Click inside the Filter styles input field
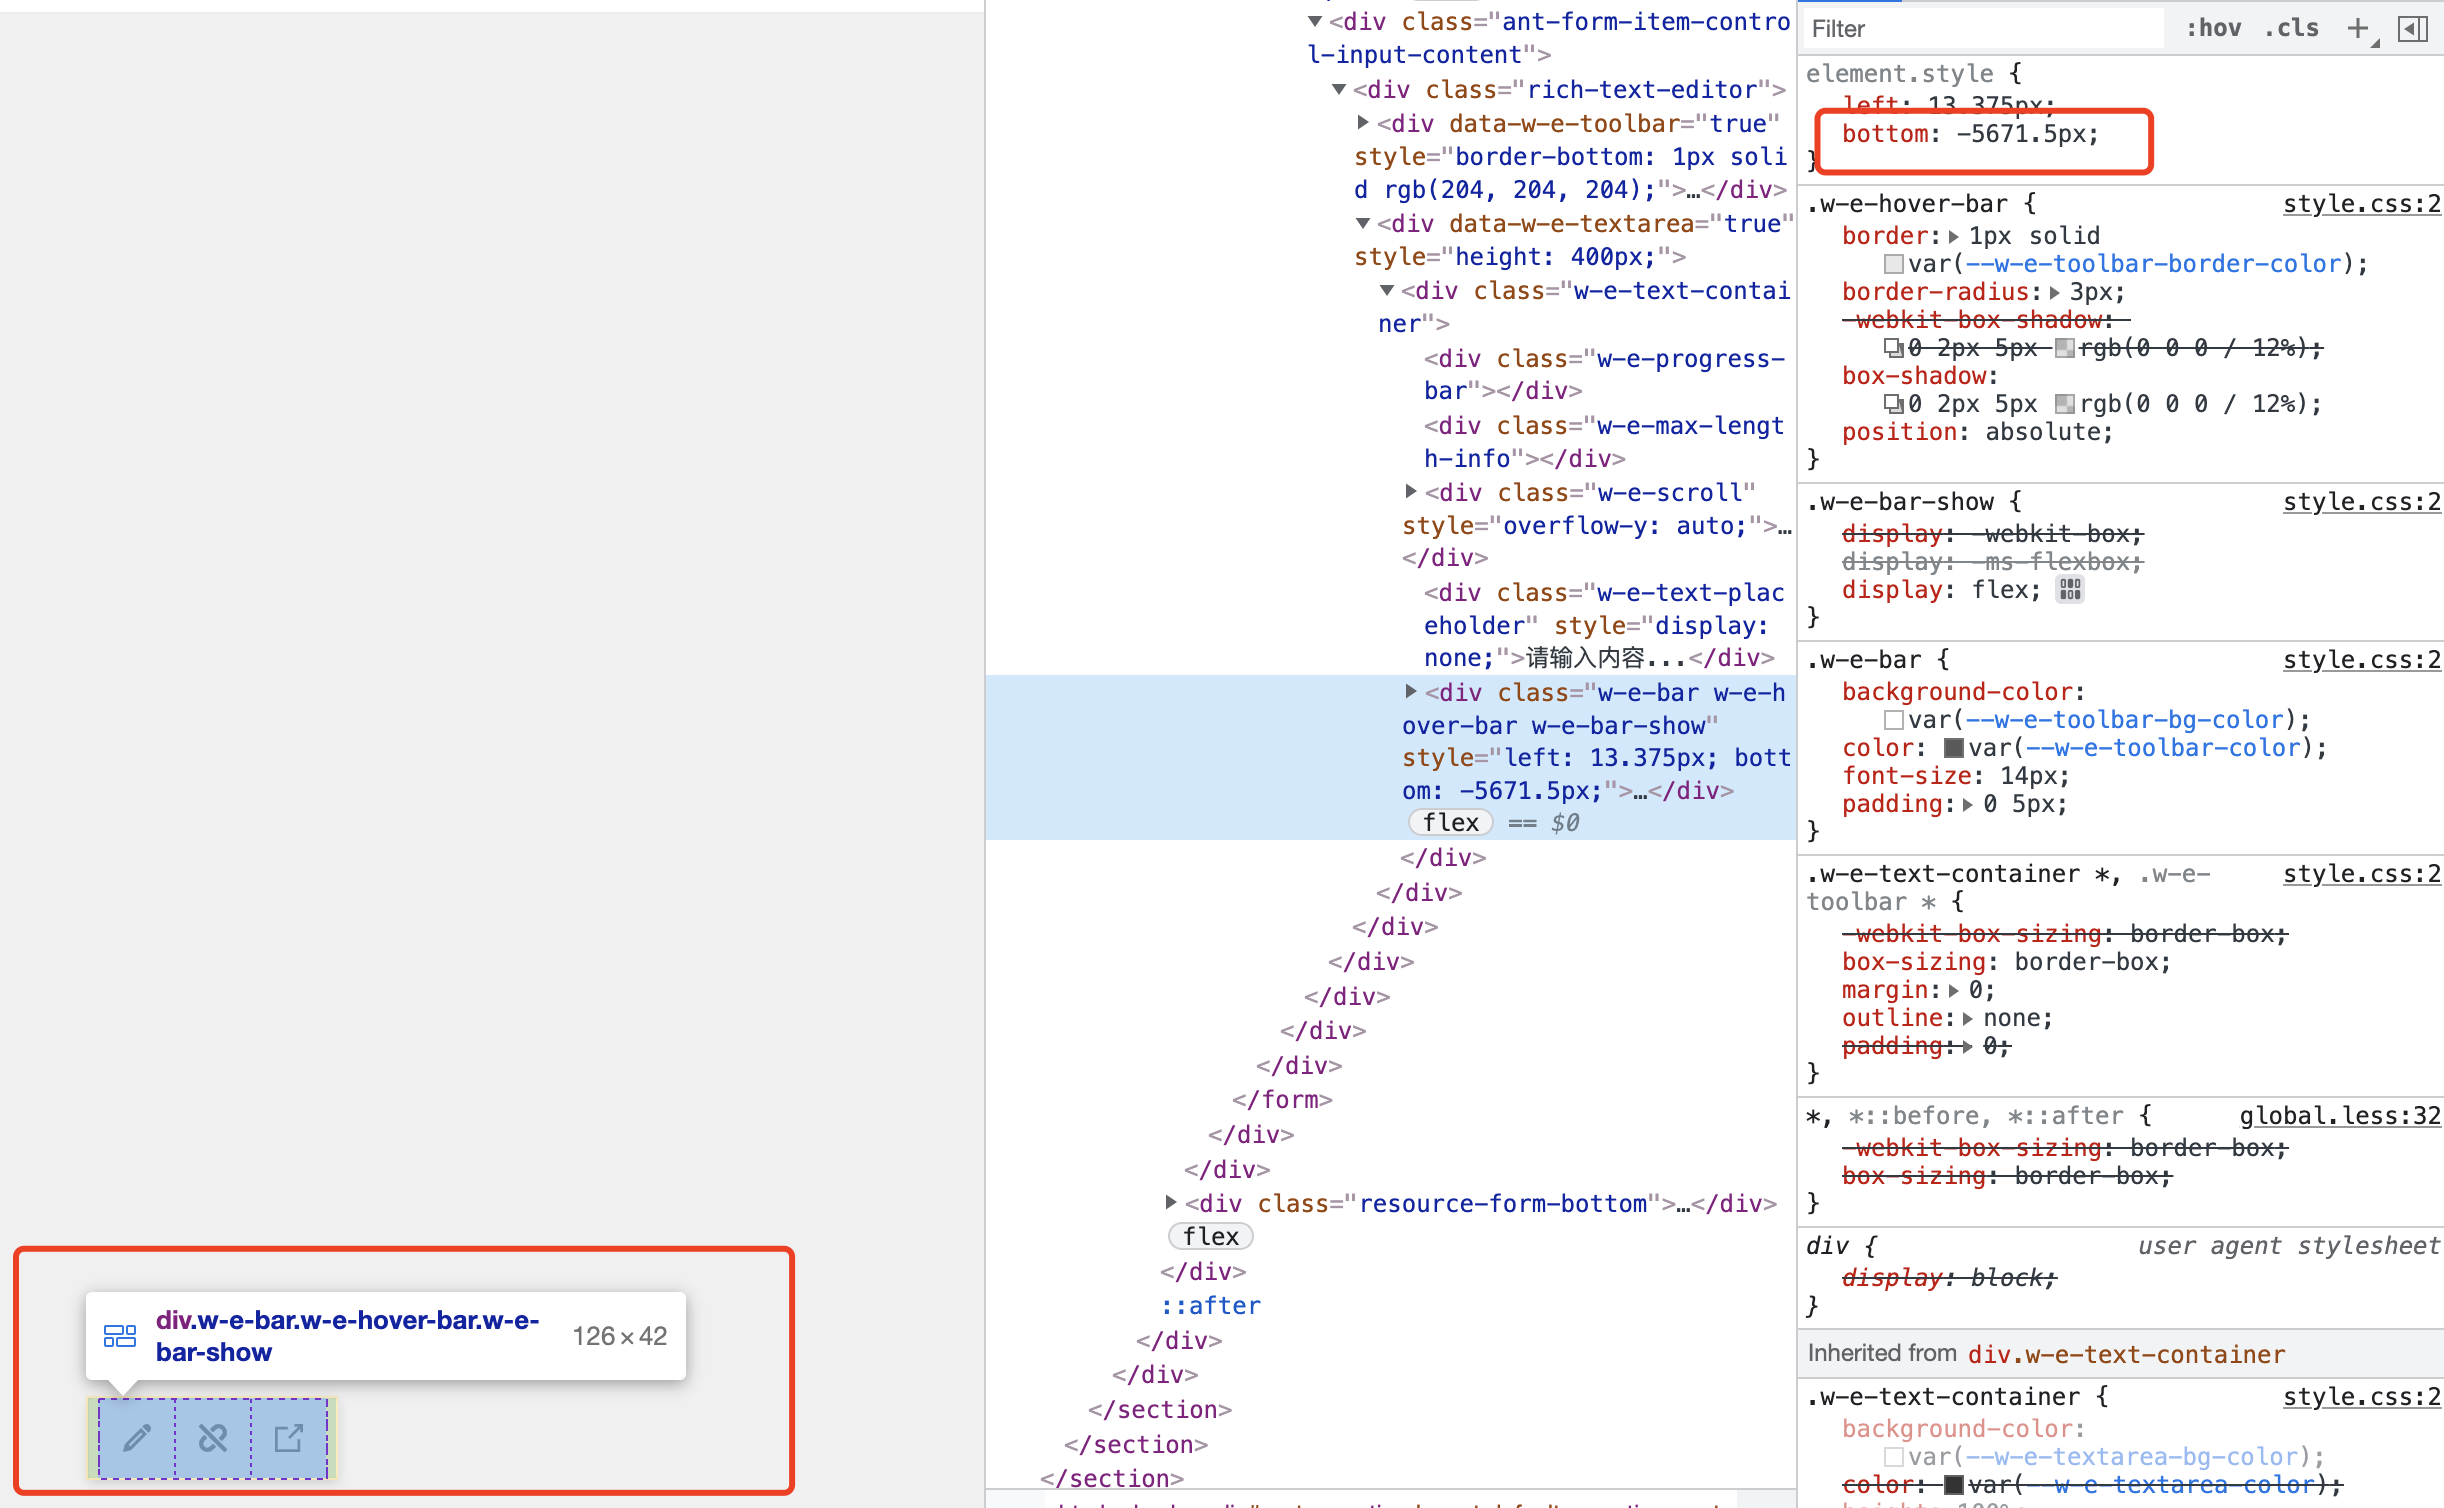Viewport: 2444px width, 1508px height. click(1980, 28)
